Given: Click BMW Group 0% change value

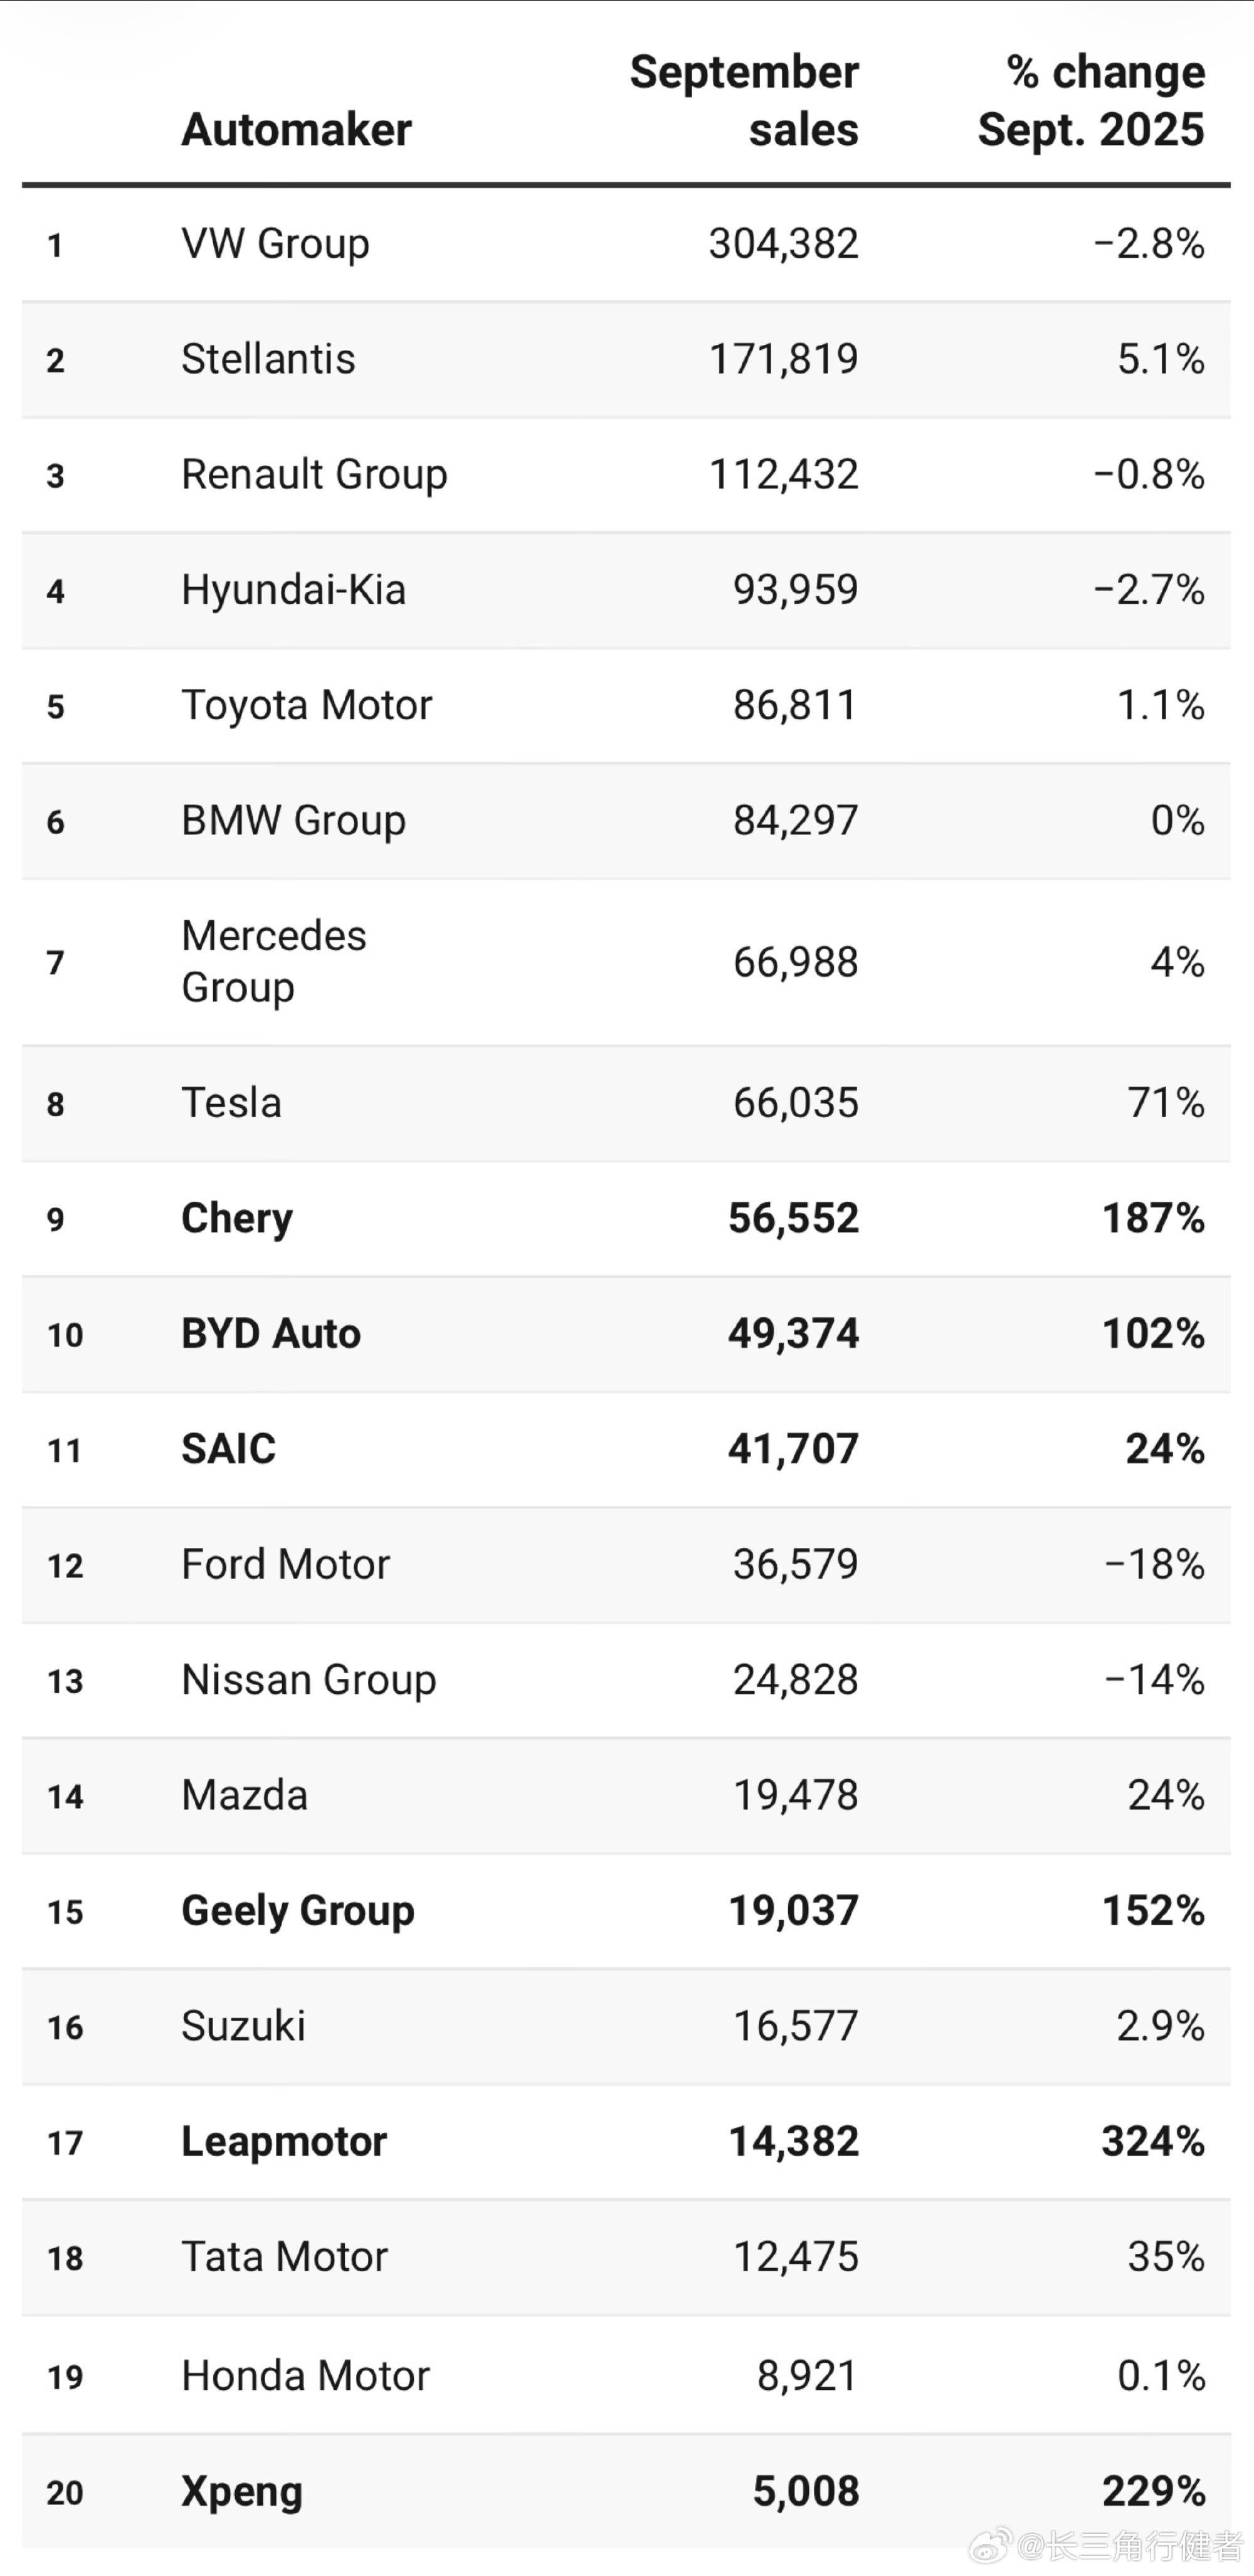Looking at the screenshot, I should [x=1178, y=821].
